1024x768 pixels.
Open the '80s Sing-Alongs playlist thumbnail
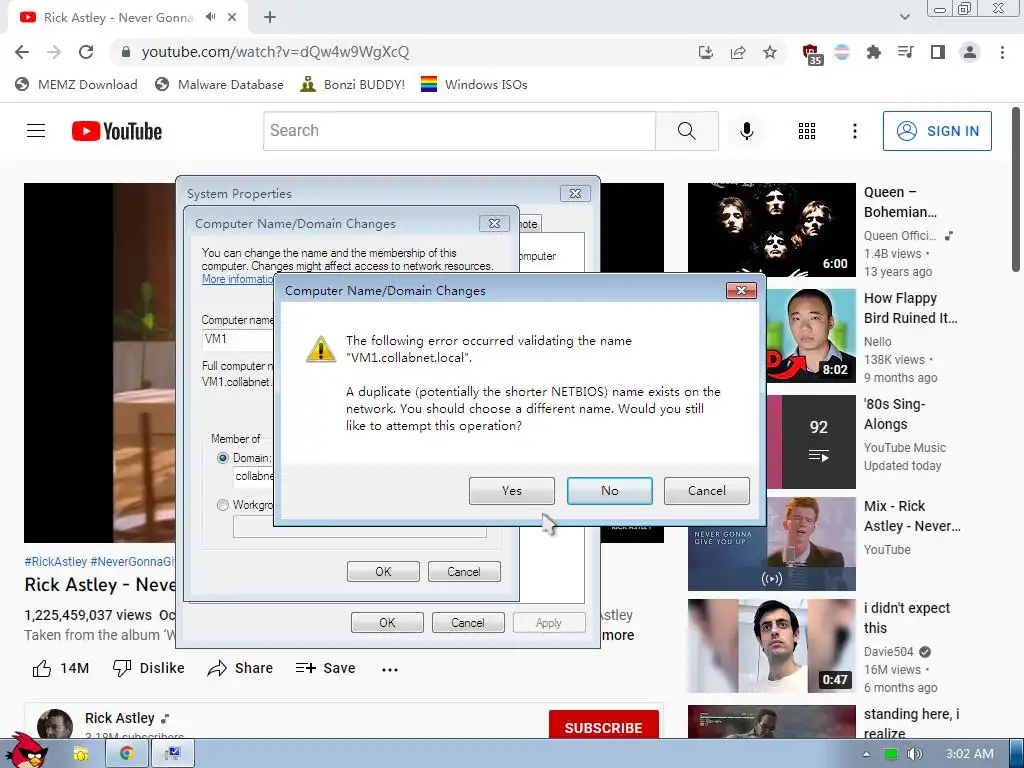[x=811, y=441]
